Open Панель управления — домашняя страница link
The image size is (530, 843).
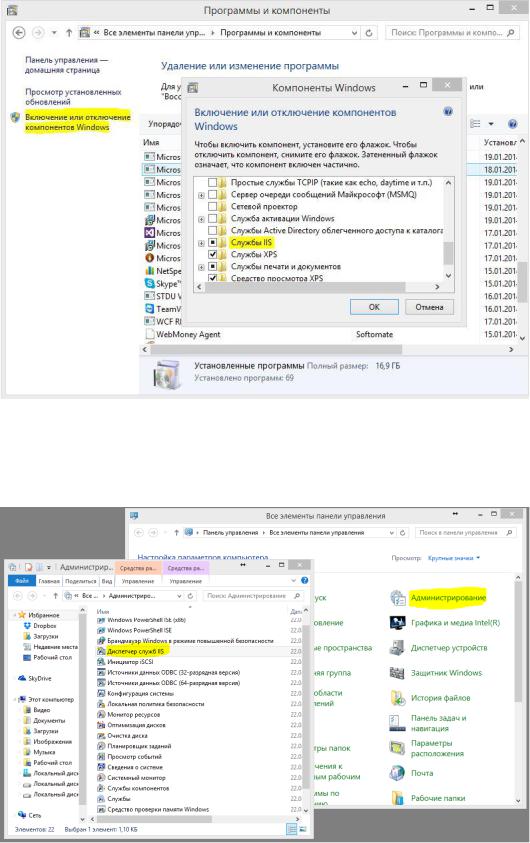click(x=67, y=65)
